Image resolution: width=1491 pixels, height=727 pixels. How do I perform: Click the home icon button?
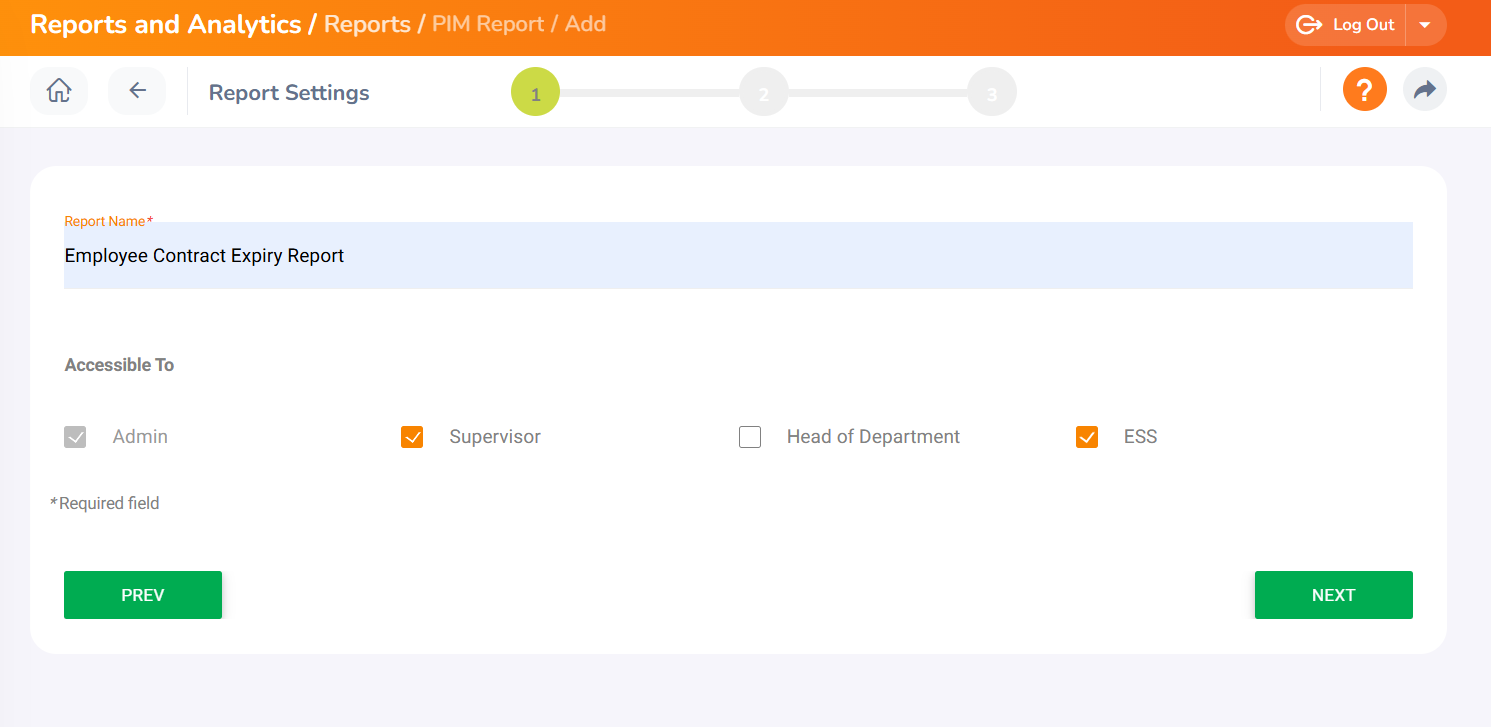(59, 91)
